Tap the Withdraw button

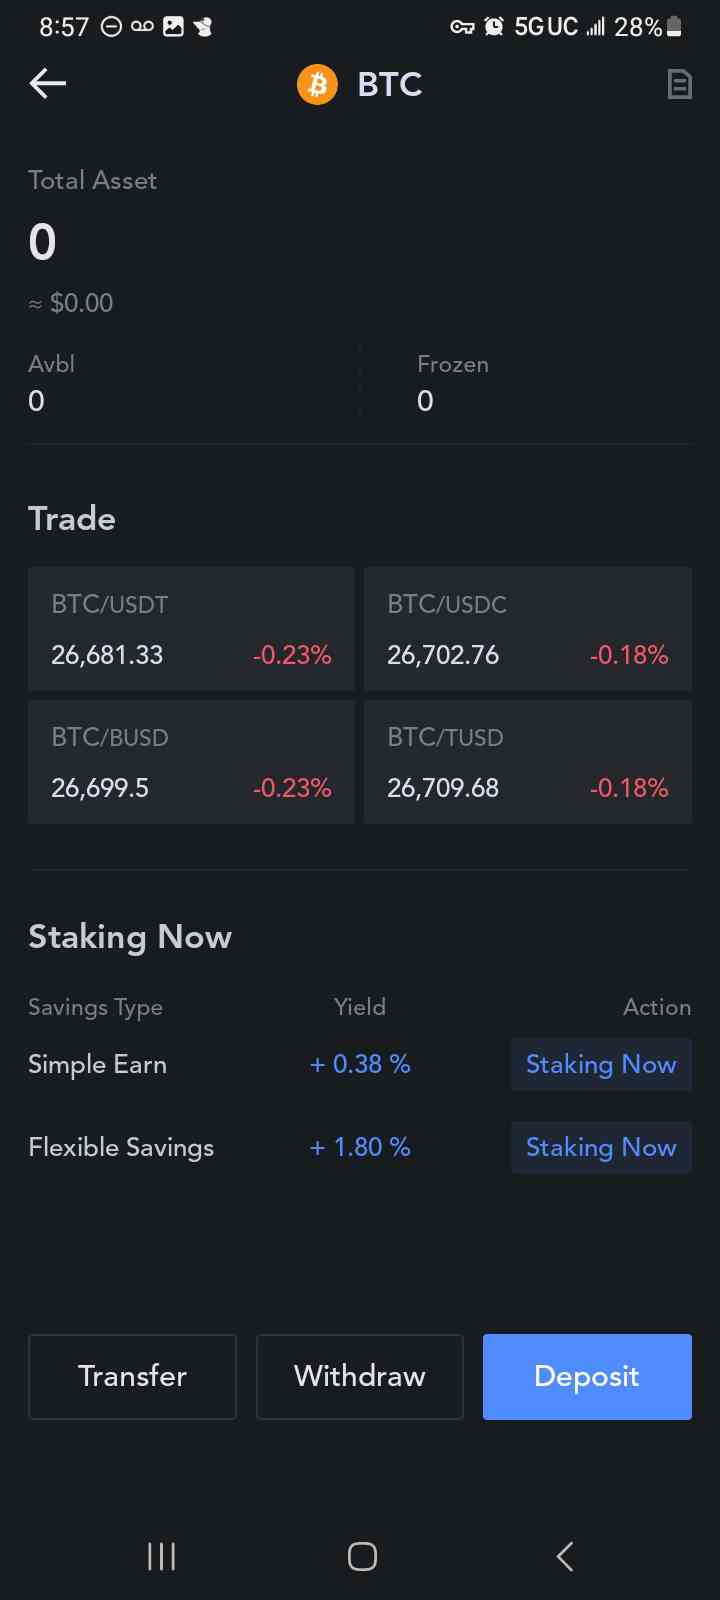click(360, 1377)
